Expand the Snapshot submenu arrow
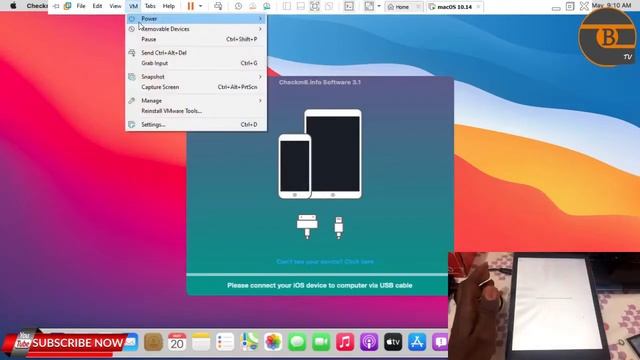 (260, 77)
